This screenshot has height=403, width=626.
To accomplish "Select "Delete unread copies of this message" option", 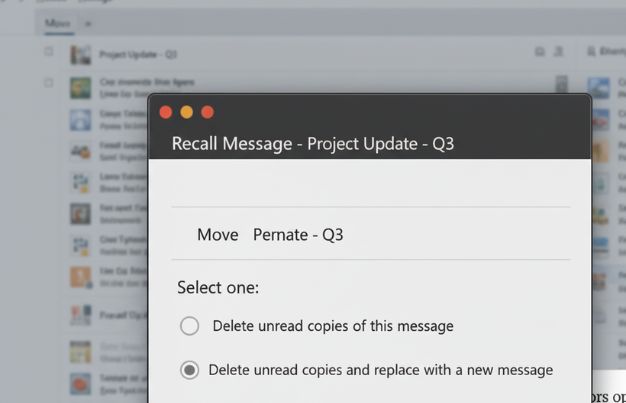I will 189,326.
